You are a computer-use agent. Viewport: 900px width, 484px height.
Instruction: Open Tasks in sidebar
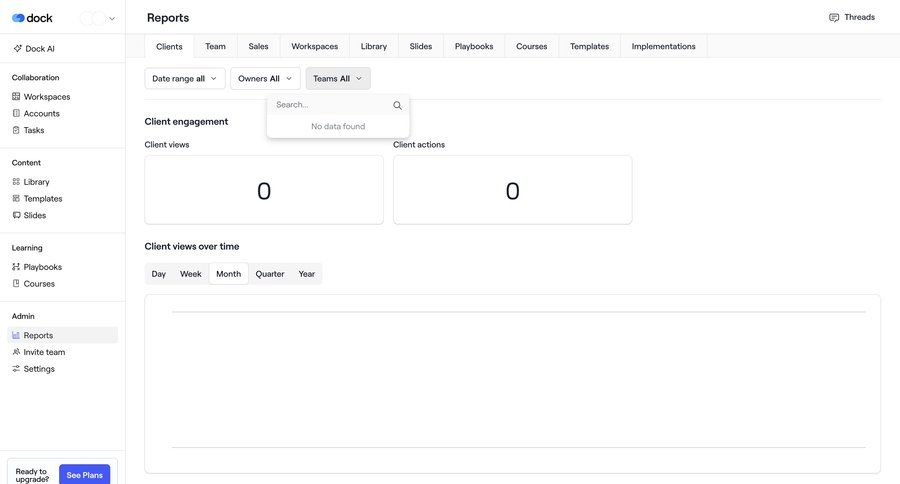[x=63, y=130]
